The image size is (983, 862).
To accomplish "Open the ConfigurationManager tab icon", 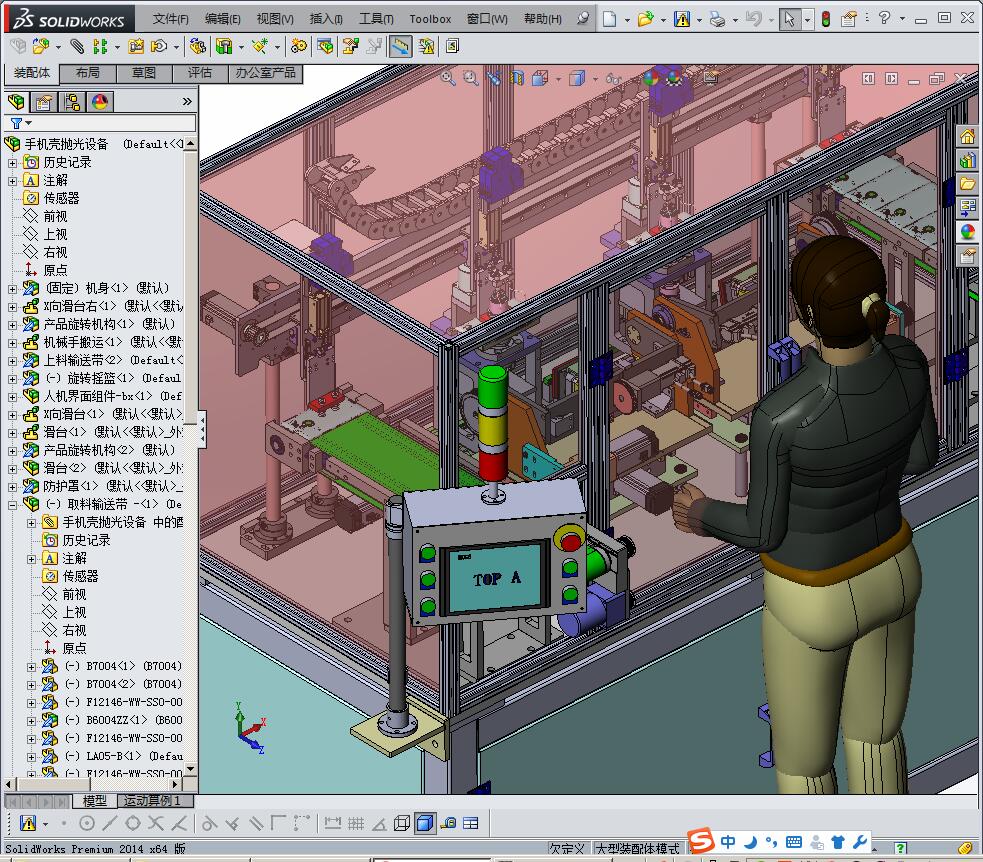I will [72, 102].
